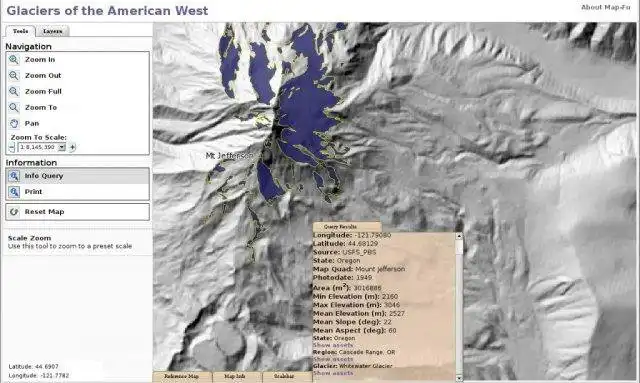Click the Mt Jefferson map label

229,156
